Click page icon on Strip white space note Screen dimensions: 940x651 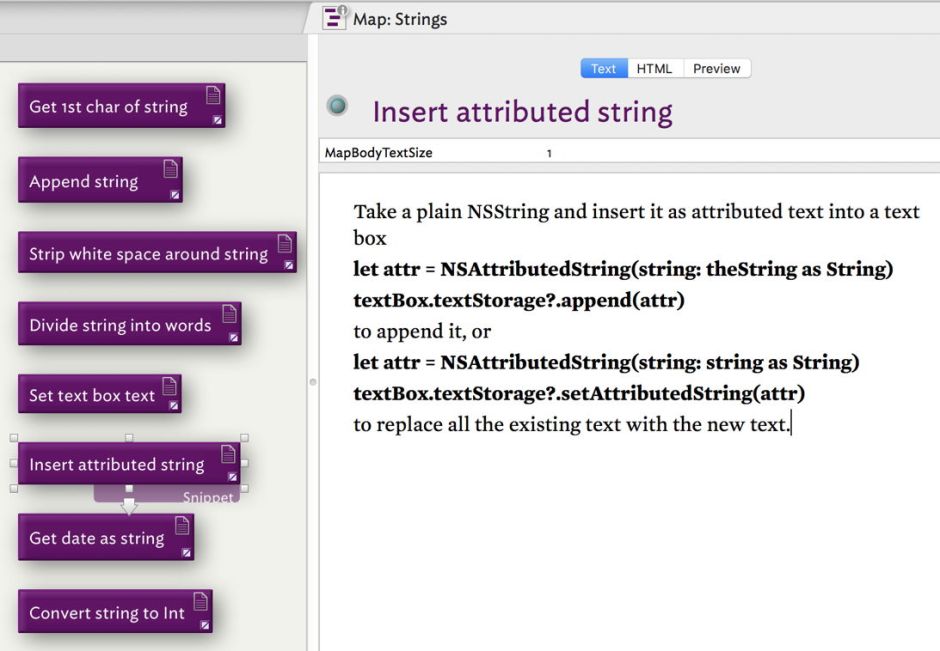[x=285, y=243]
